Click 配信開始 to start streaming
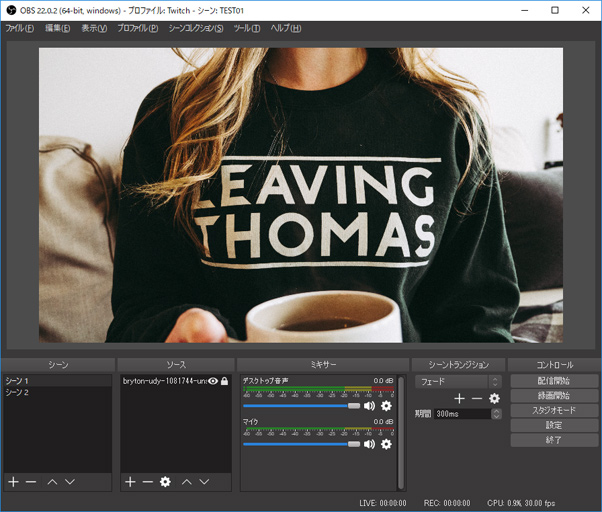The width and height of the screenshot is (602, 512). click(x=554, y=381)
